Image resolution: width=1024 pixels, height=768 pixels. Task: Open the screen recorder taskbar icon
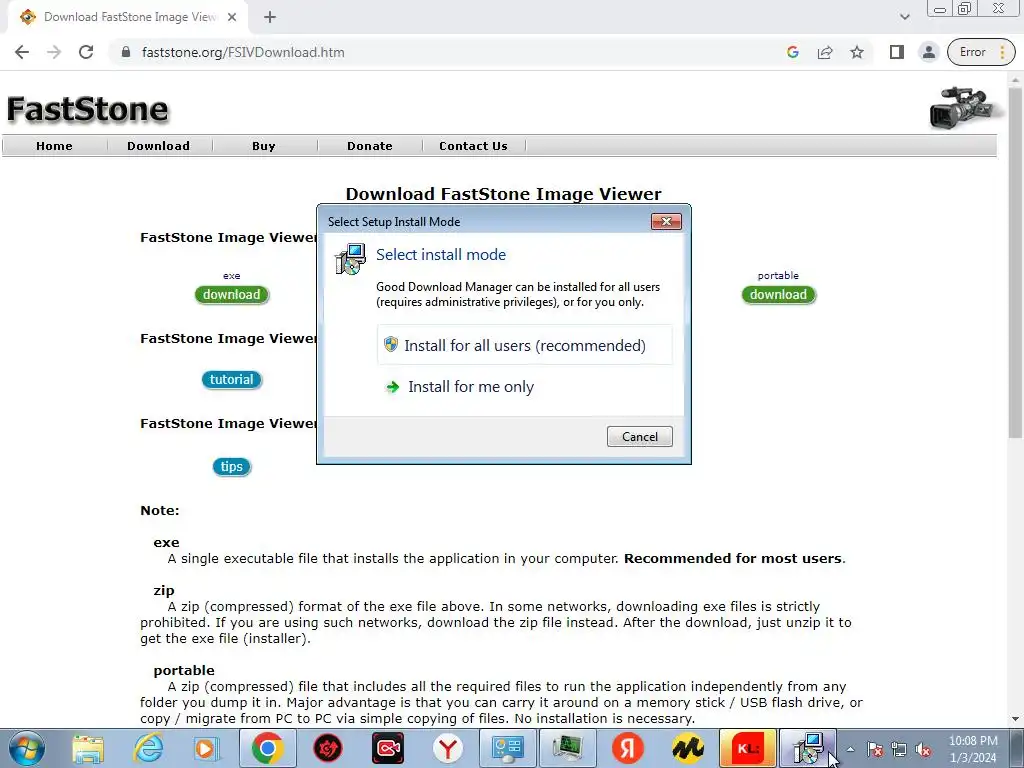click(x=388, y=748)
